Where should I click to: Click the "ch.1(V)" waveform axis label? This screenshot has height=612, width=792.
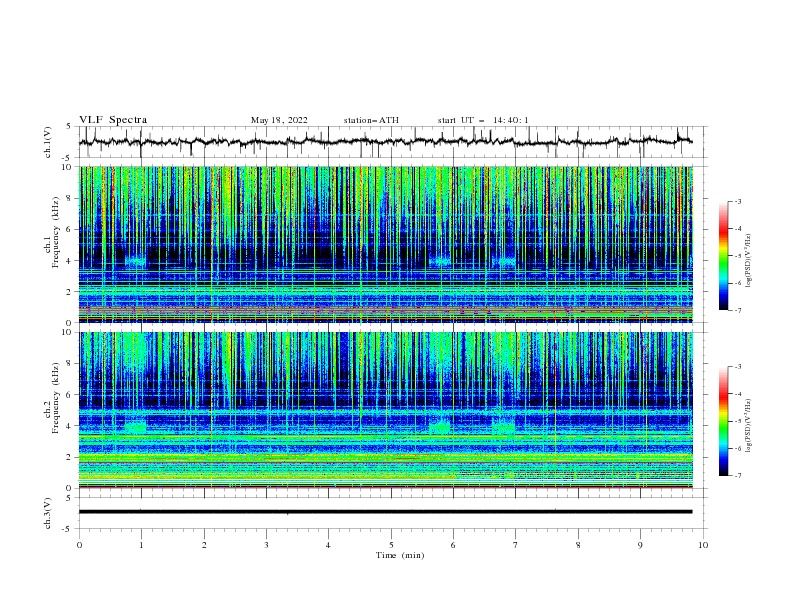48,142
